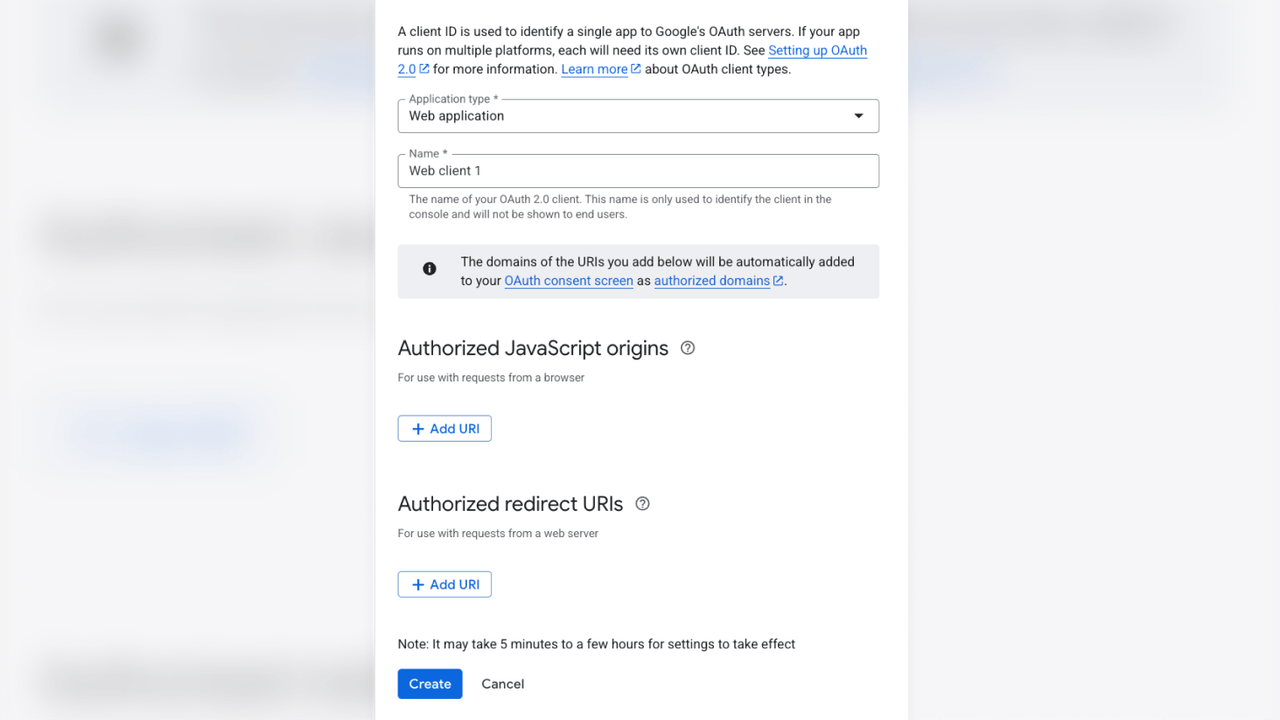This screenshot has height=720, width=1280.
Task: Visit the authorized domains link
Action: pos(711,281)
